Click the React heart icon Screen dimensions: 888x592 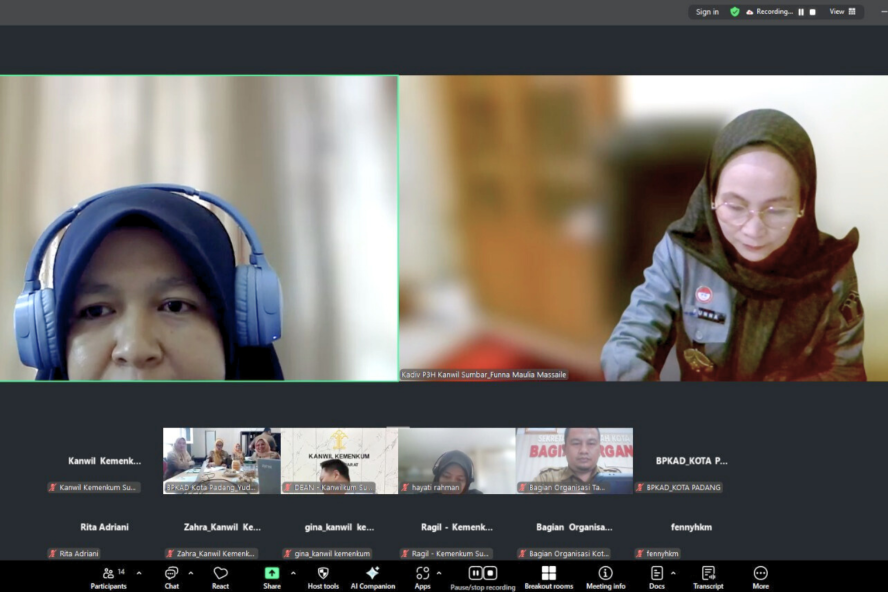[x=220, y=576]
